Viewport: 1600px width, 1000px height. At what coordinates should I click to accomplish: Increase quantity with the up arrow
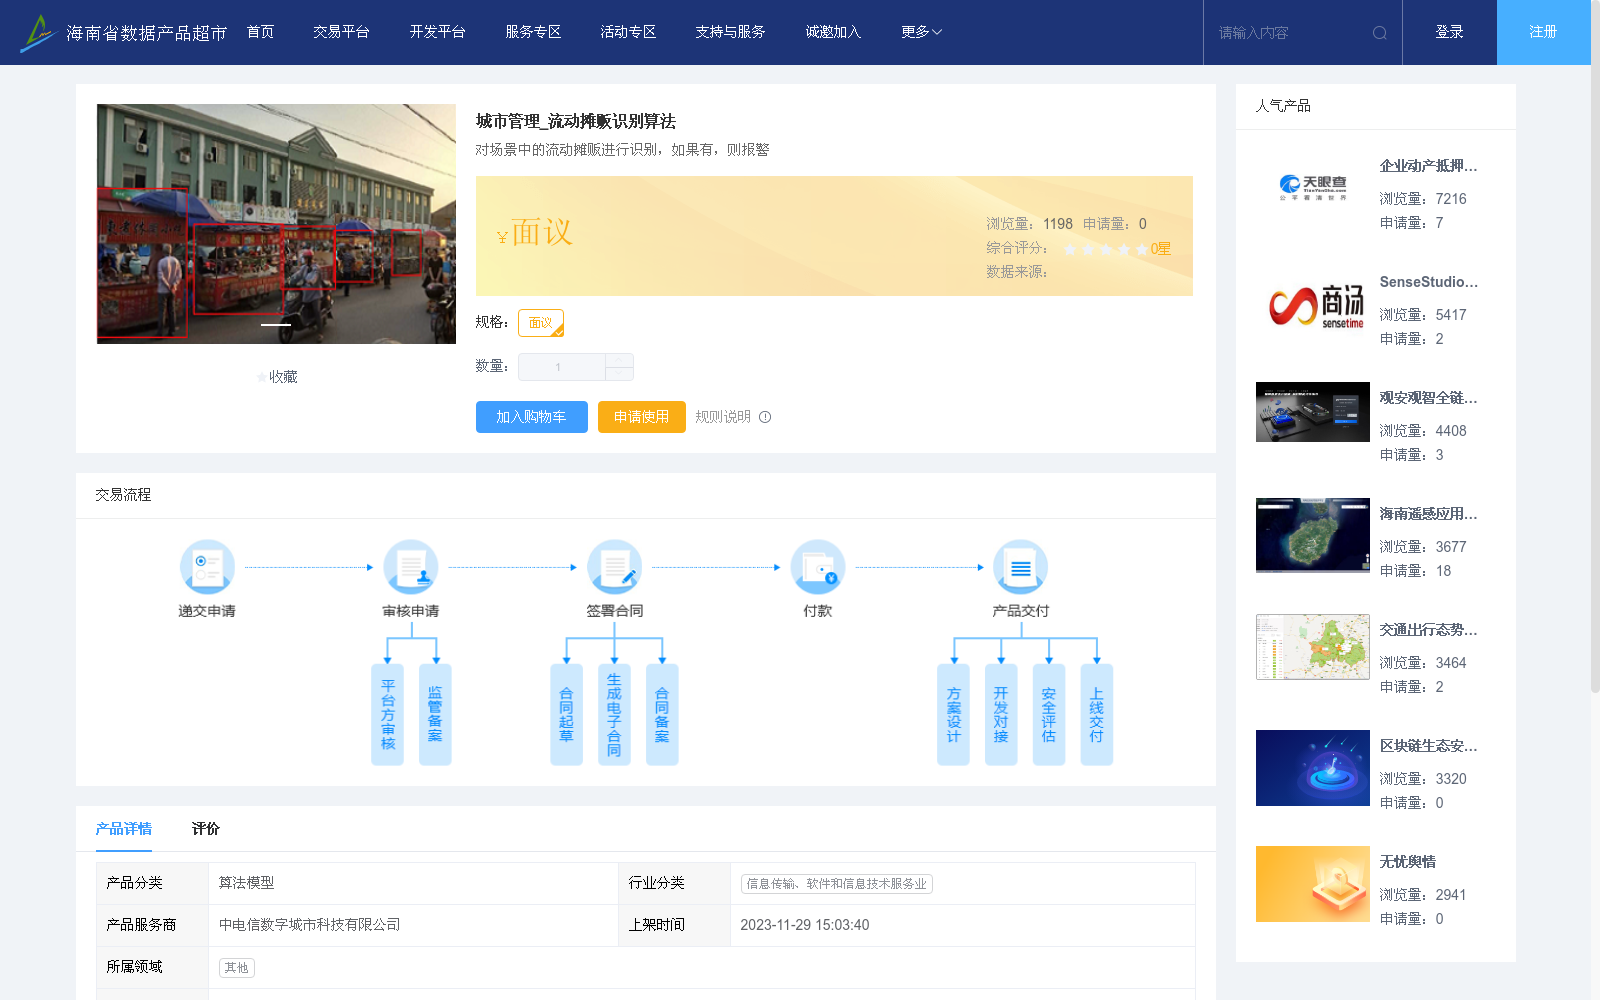(620, 361)
